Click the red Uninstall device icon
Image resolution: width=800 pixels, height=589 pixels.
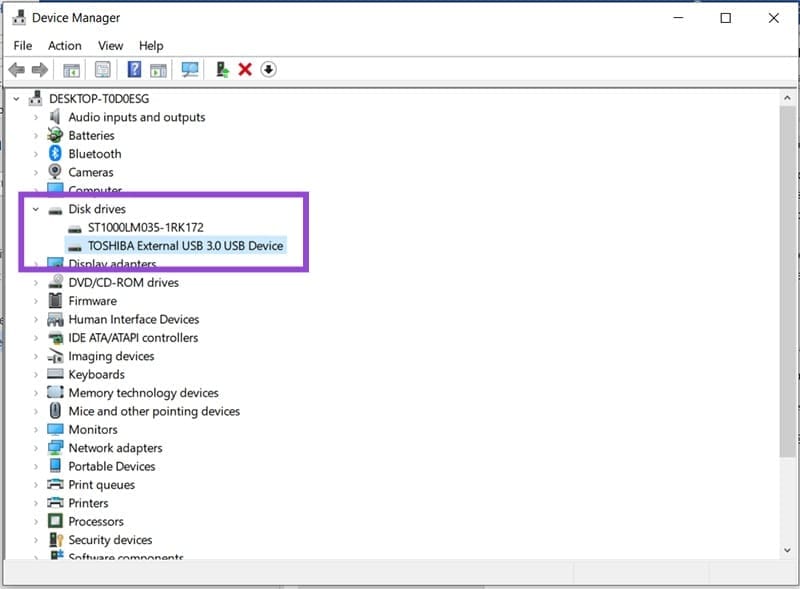247,69
